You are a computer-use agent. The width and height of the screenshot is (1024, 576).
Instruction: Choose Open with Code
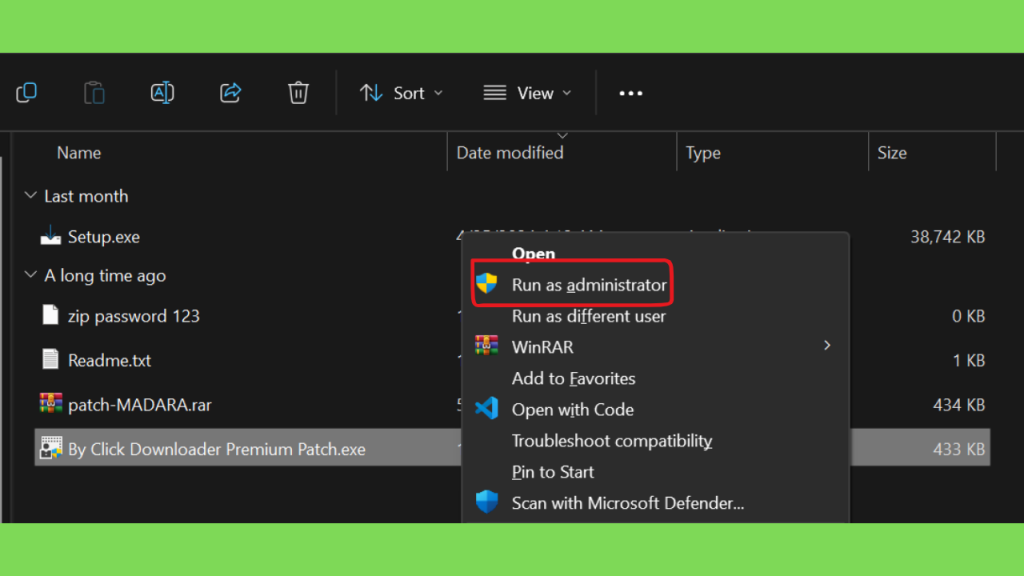[573, 409]
